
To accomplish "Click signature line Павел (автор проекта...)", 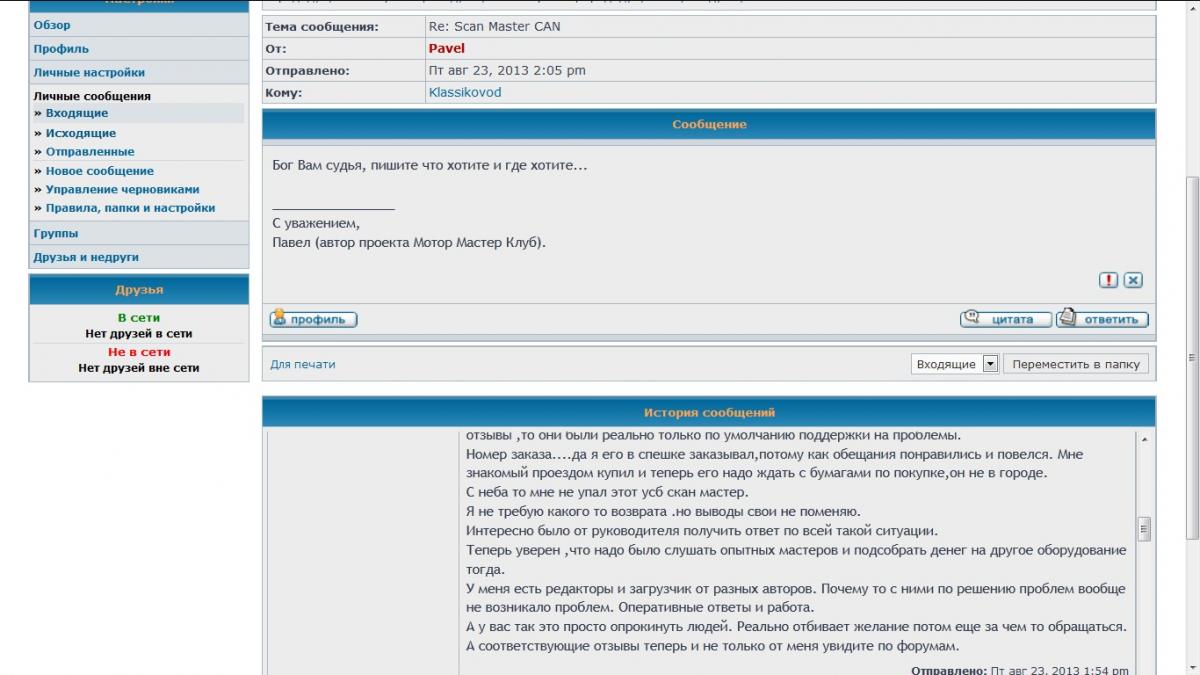I will [409, 242].
